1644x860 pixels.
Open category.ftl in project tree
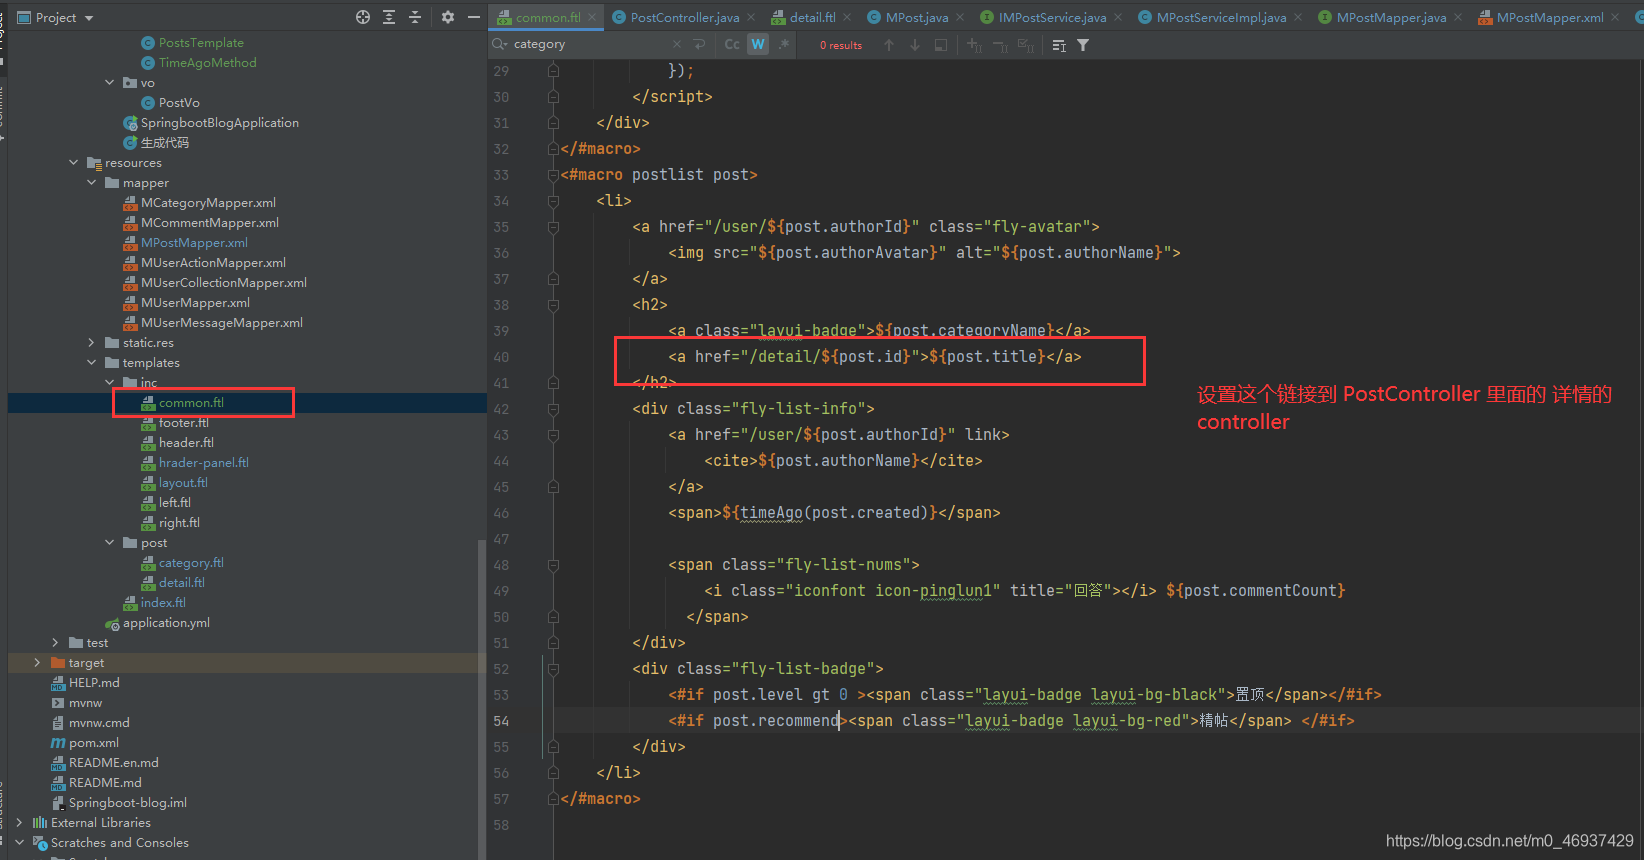tap(191, 563)
